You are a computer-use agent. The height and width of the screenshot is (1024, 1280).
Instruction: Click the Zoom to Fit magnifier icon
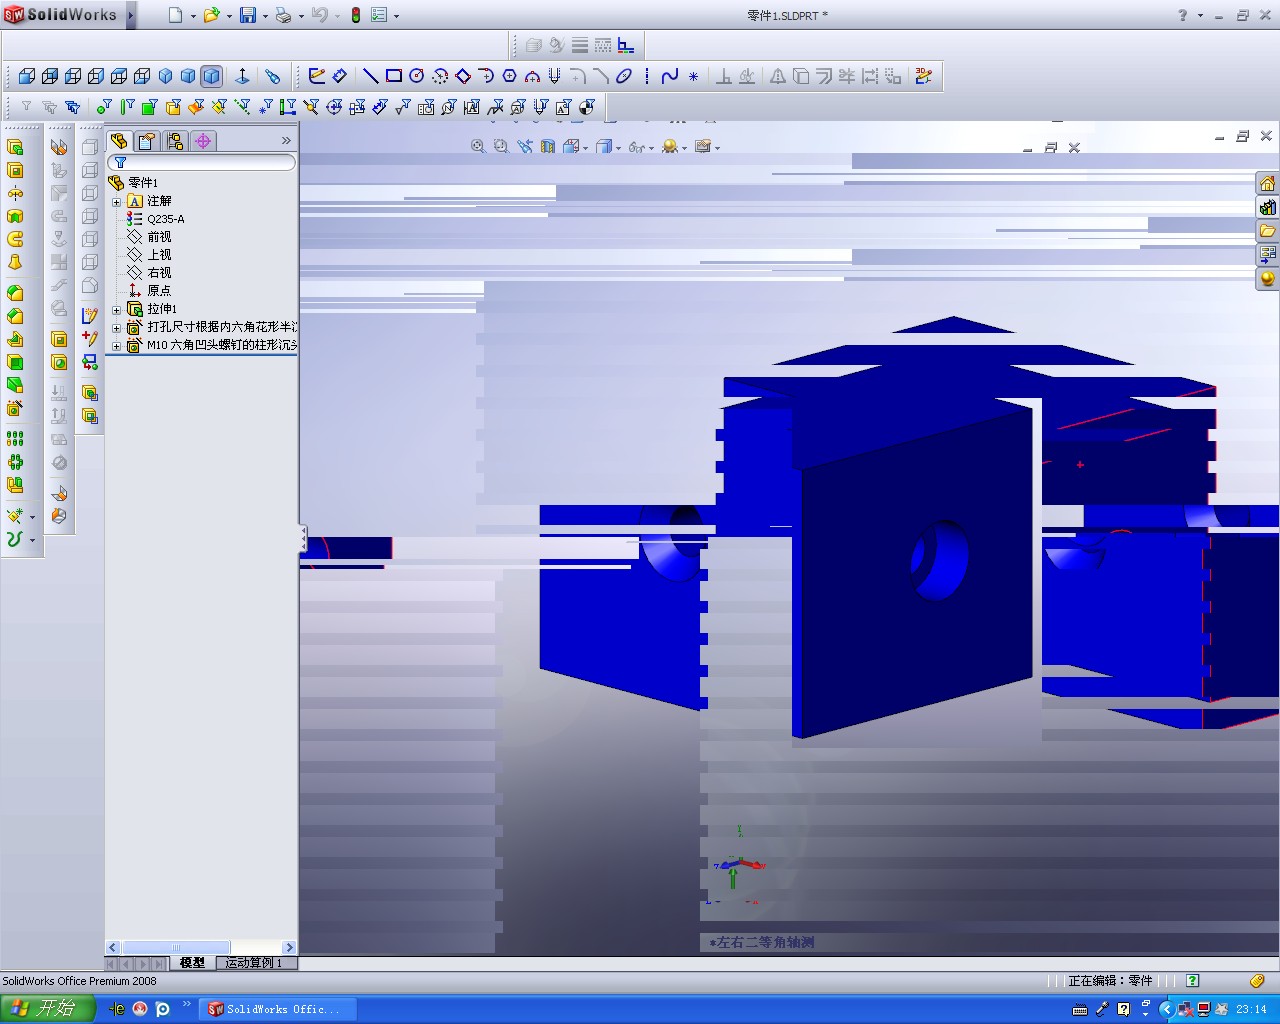(478, 146)
